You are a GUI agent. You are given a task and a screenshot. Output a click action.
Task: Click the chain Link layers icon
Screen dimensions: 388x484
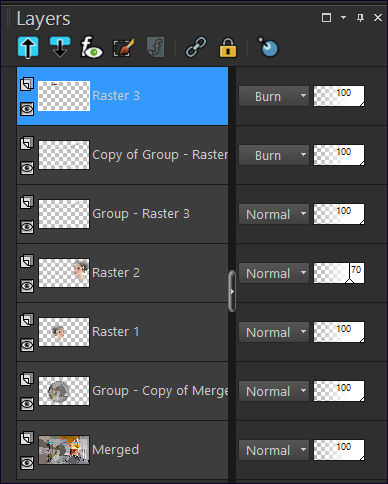[196, 47]
